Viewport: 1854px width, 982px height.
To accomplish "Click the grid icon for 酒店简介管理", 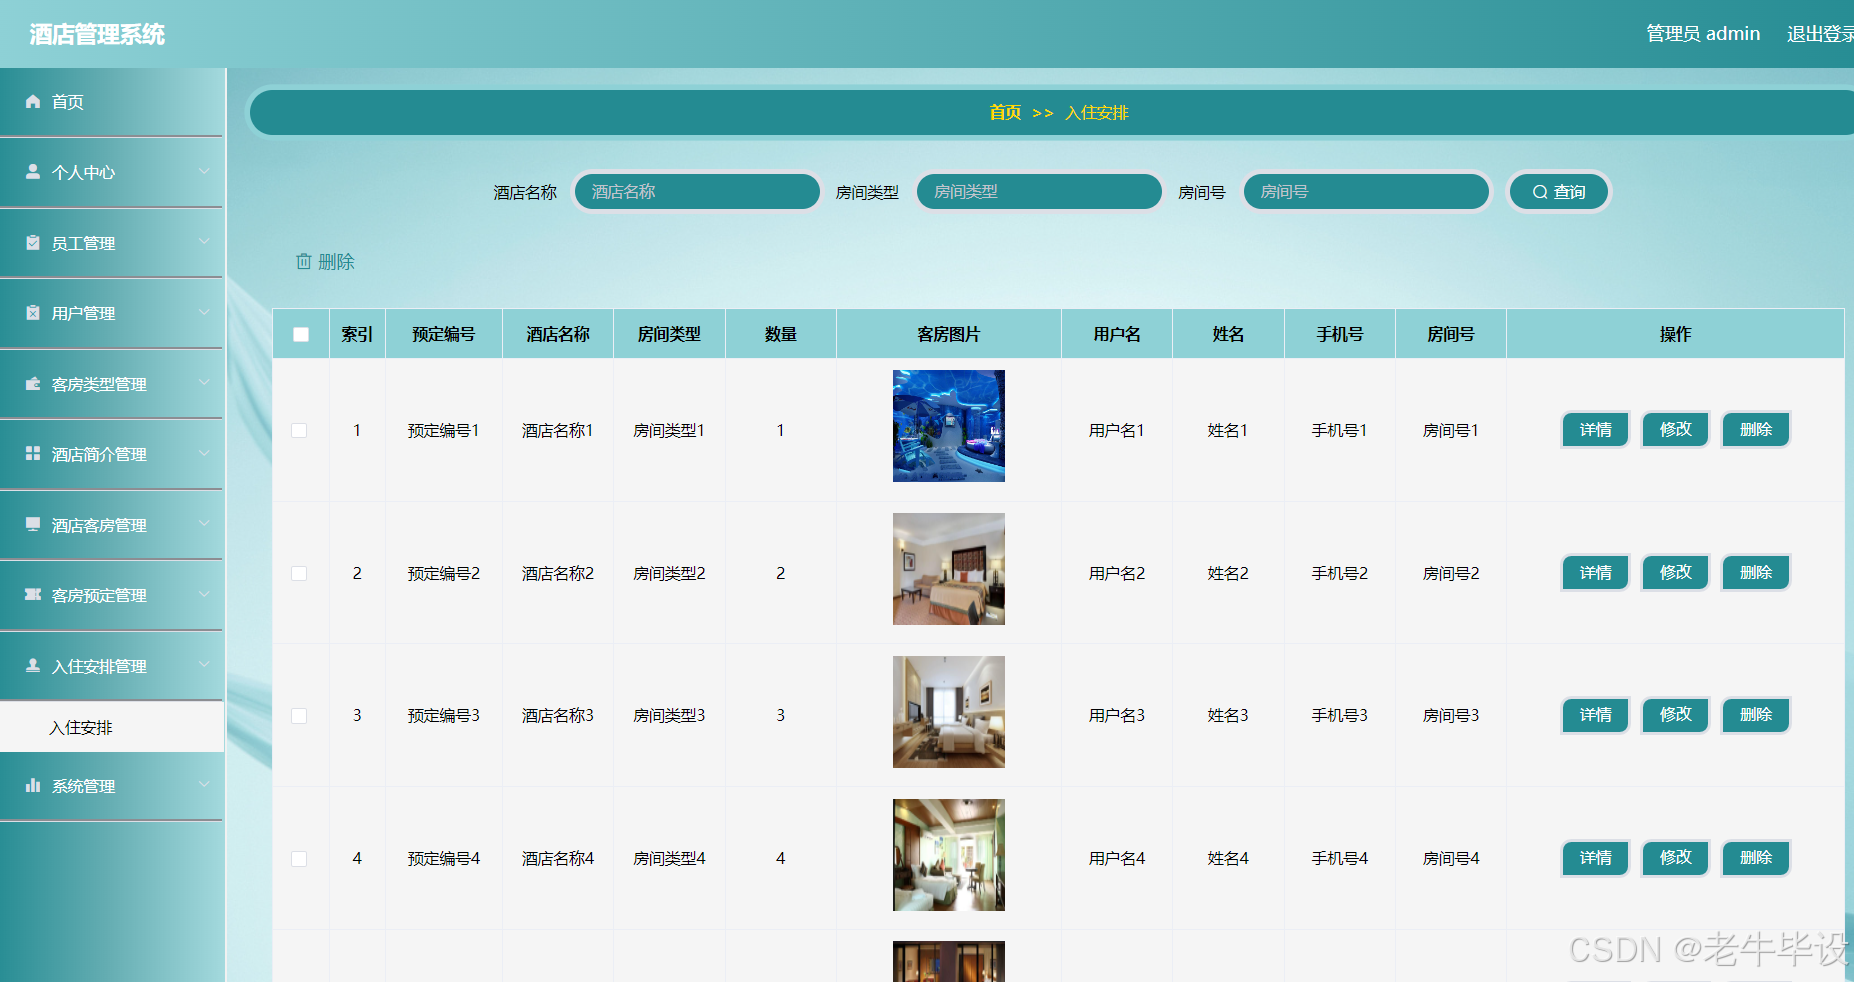I will [x=33, y=453].
